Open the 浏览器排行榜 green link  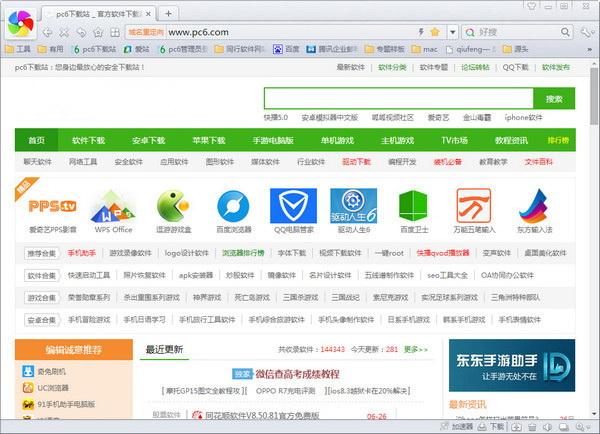pyautogui.click(x=243, y=253)
